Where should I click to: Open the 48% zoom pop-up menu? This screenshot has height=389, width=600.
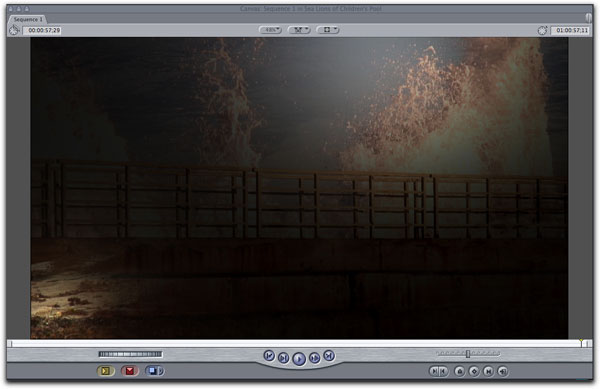pos(271,30)
